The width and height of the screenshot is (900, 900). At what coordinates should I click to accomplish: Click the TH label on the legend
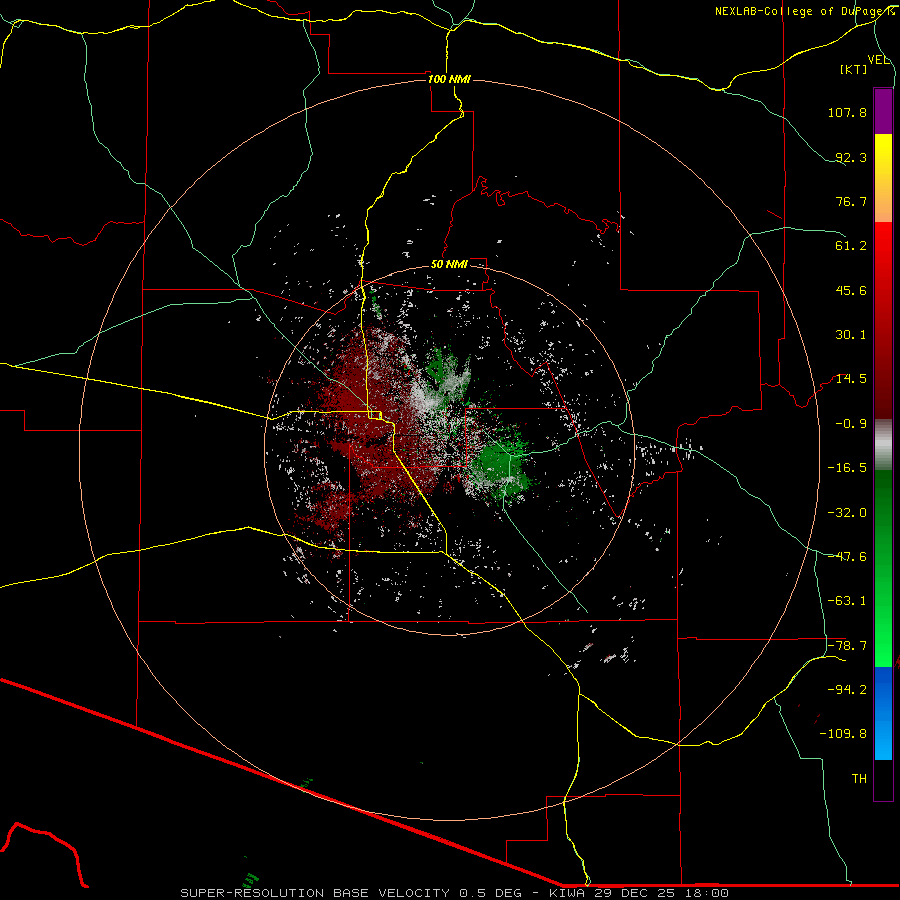[859, 779]
